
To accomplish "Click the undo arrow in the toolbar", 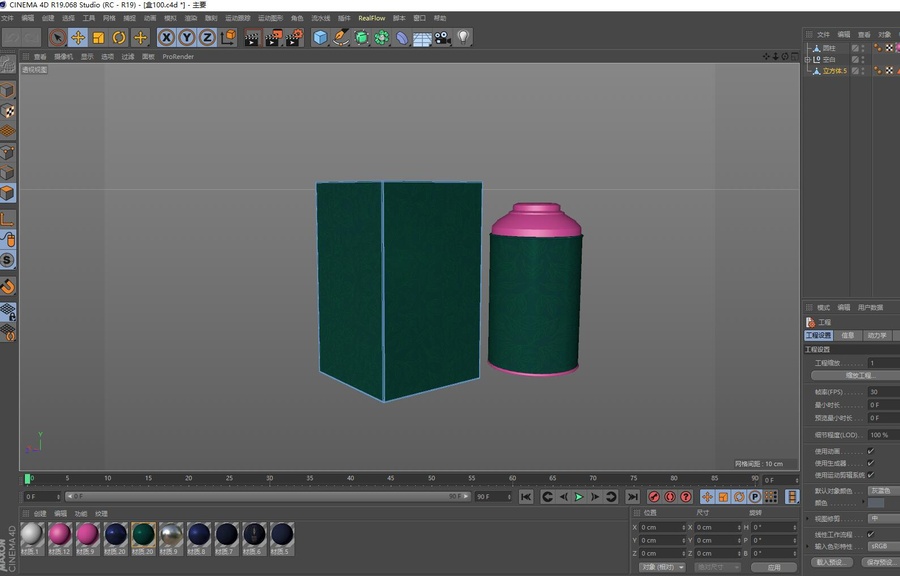I will (x=13, y=38).
